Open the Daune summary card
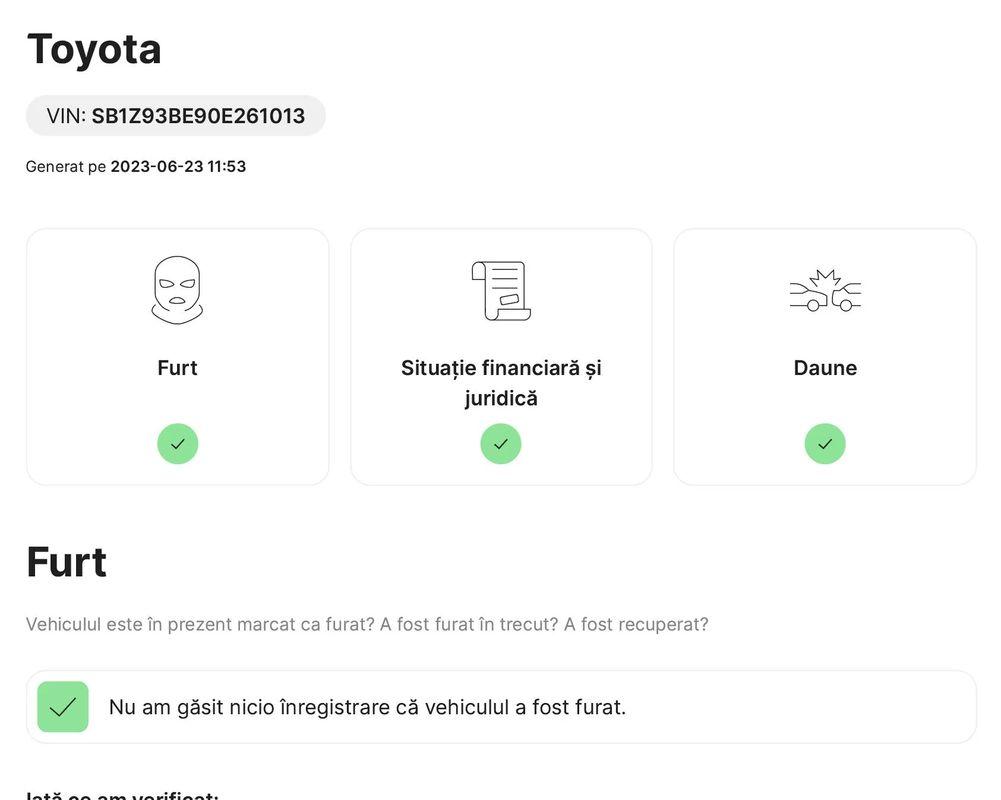 825,357
